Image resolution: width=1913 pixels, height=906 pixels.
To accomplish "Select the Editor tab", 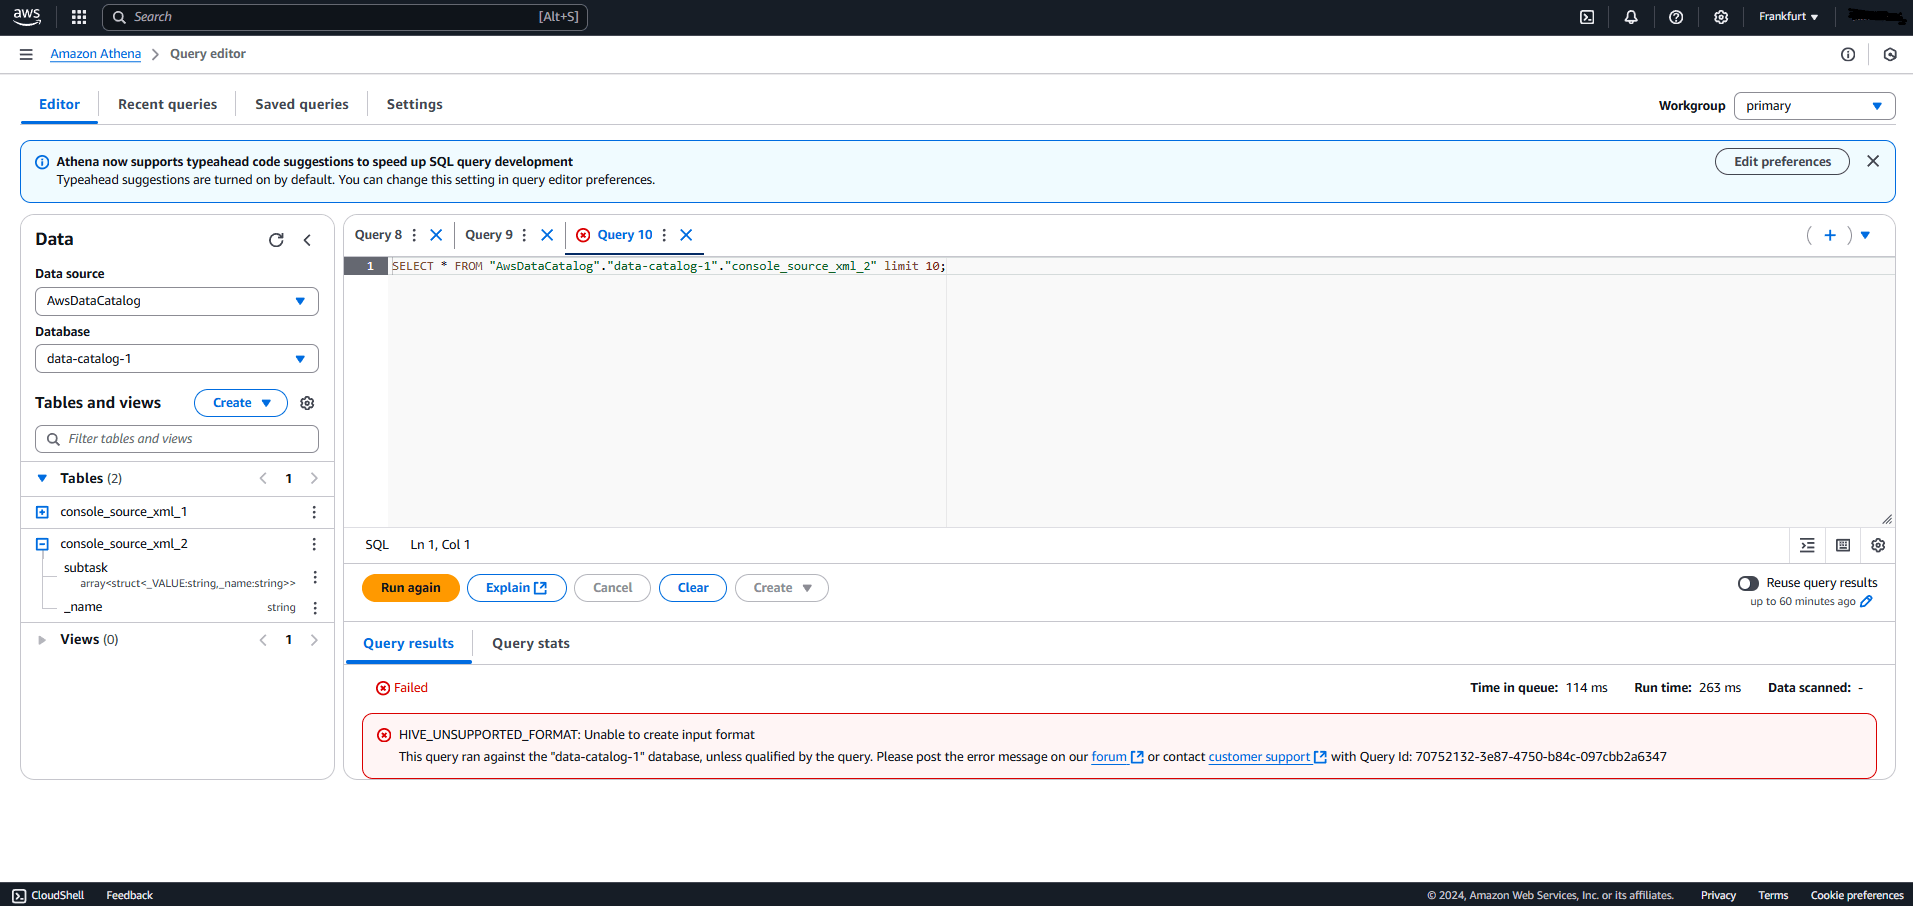I will [59, 104].
